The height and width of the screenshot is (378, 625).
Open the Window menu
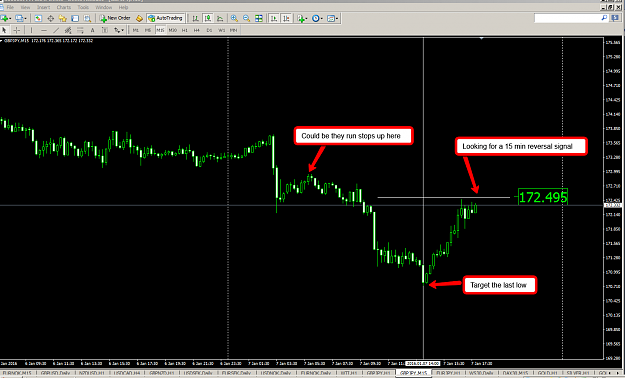[x=104, y=7]
